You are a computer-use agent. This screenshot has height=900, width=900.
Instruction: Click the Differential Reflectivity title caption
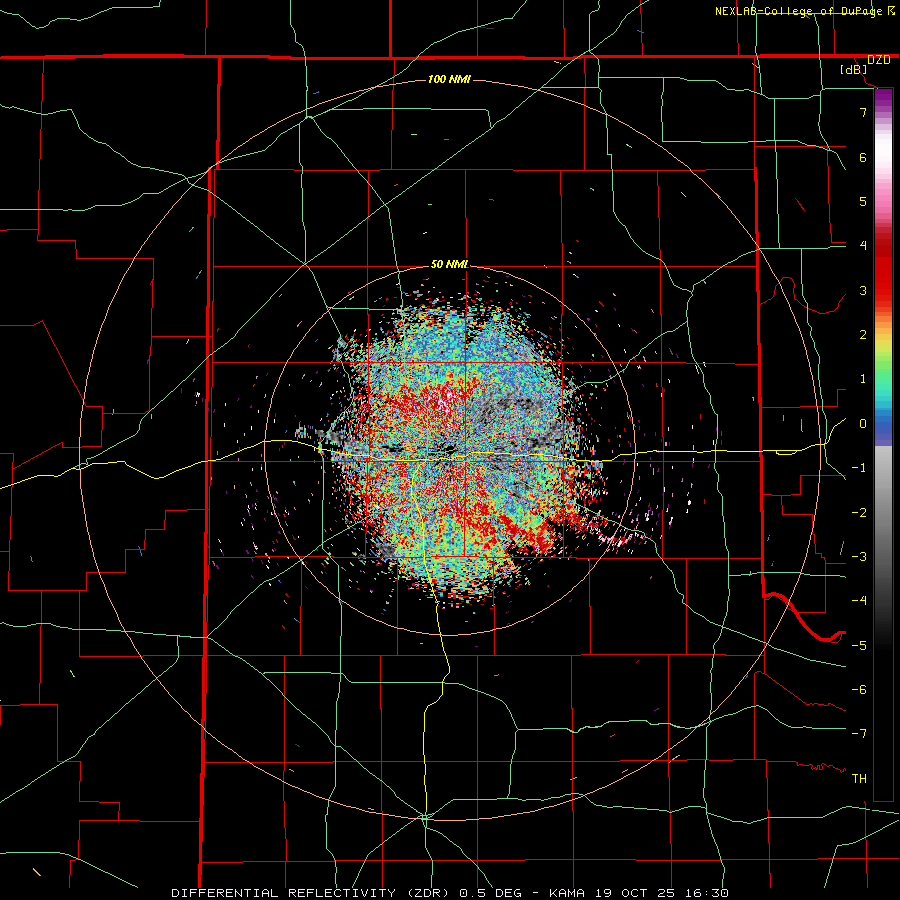click(x=450, y=893)
